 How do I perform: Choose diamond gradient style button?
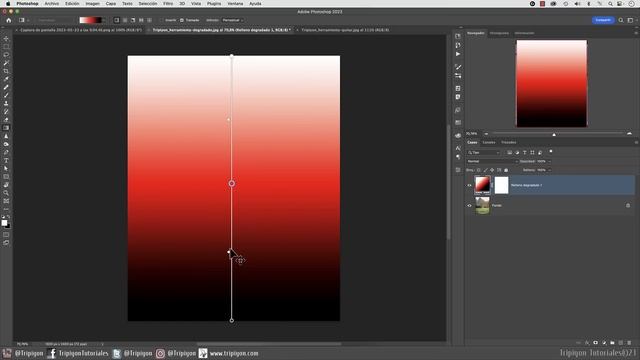[x=149, y=20]
